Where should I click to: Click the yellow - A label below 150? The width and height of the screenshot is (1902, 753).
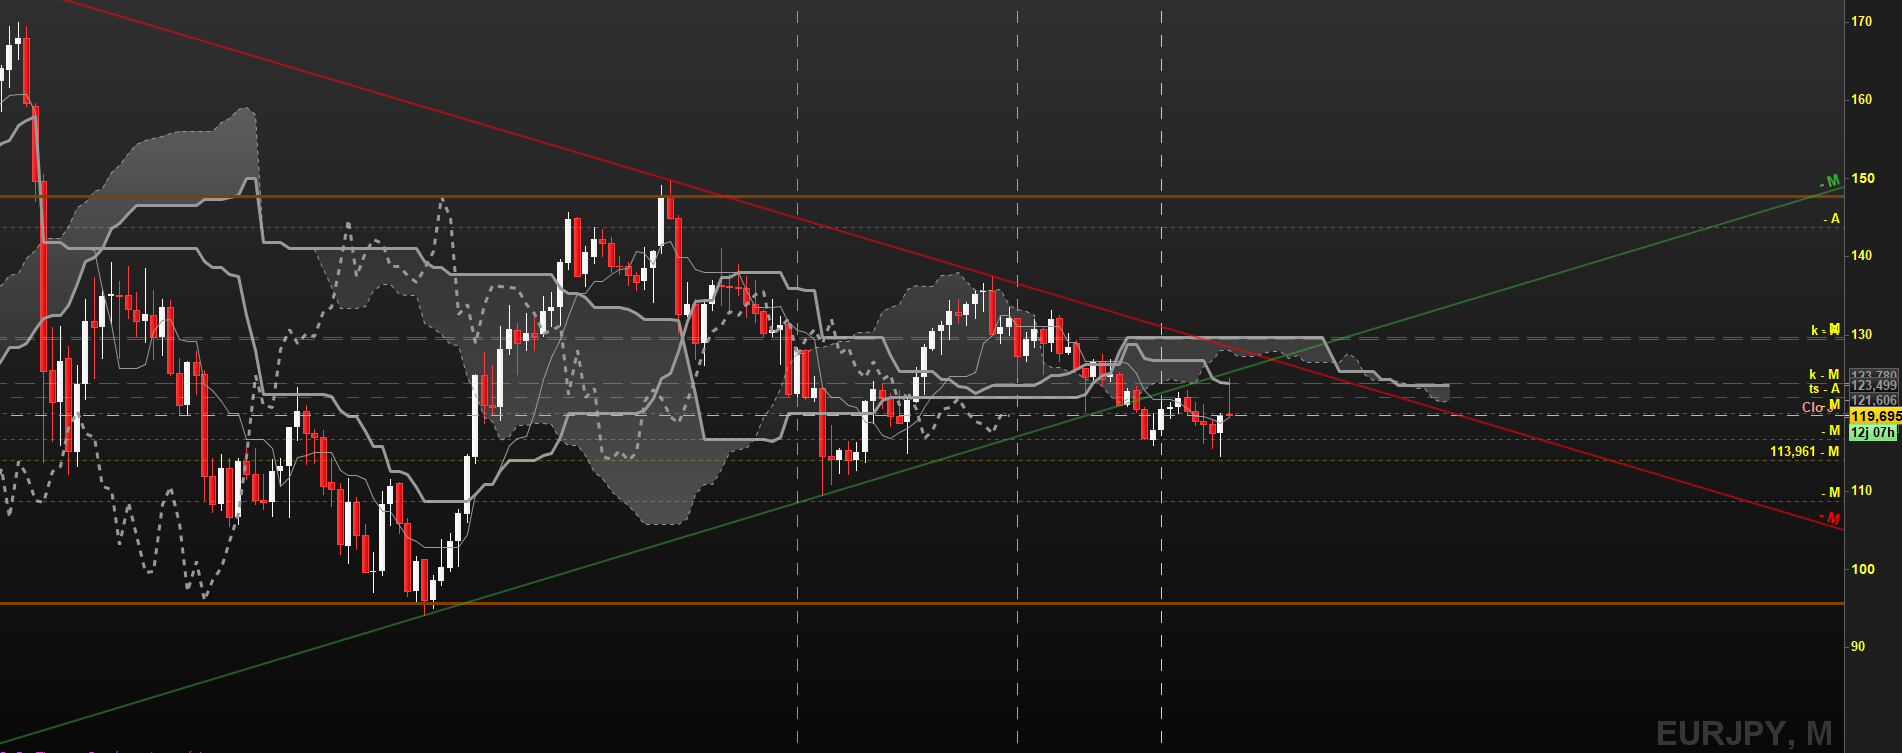[1832, 219]
